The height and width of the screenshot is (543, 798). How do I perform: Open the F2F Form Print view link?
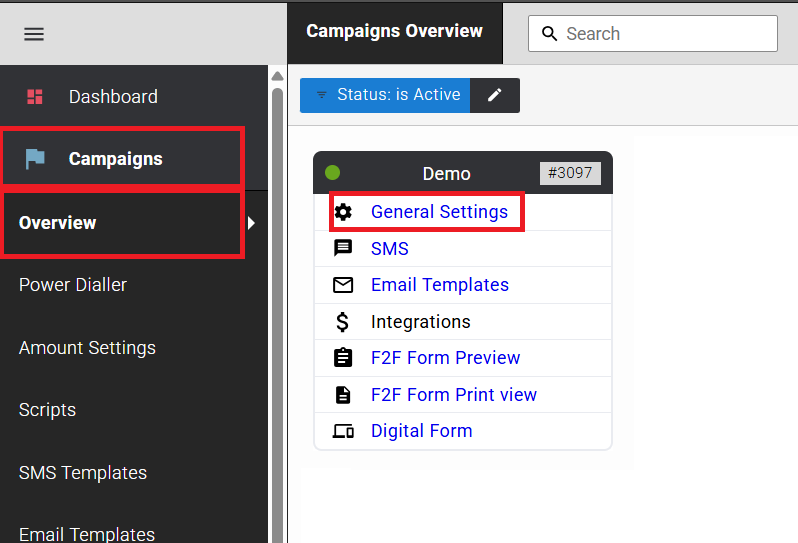click(x=453, y=395)
